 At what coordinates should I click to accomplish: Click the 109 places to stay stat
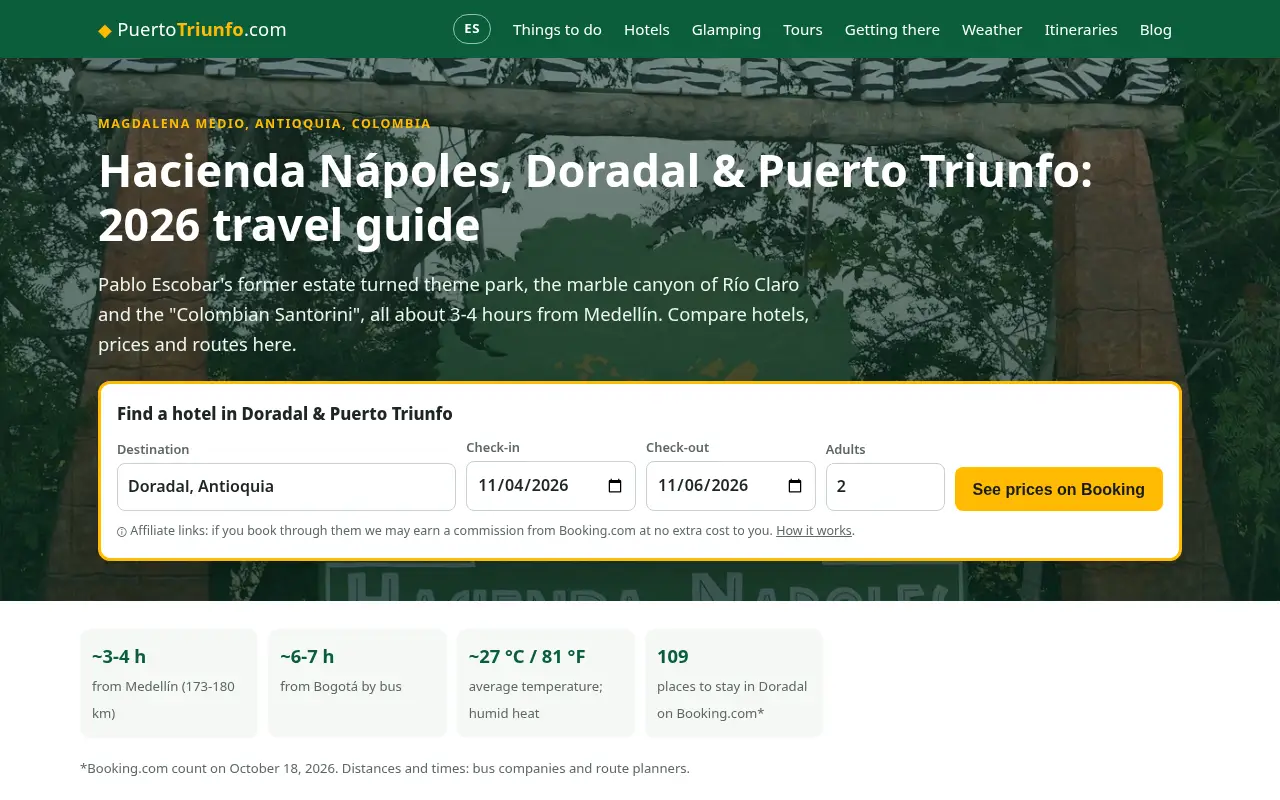tap(734, 683)
